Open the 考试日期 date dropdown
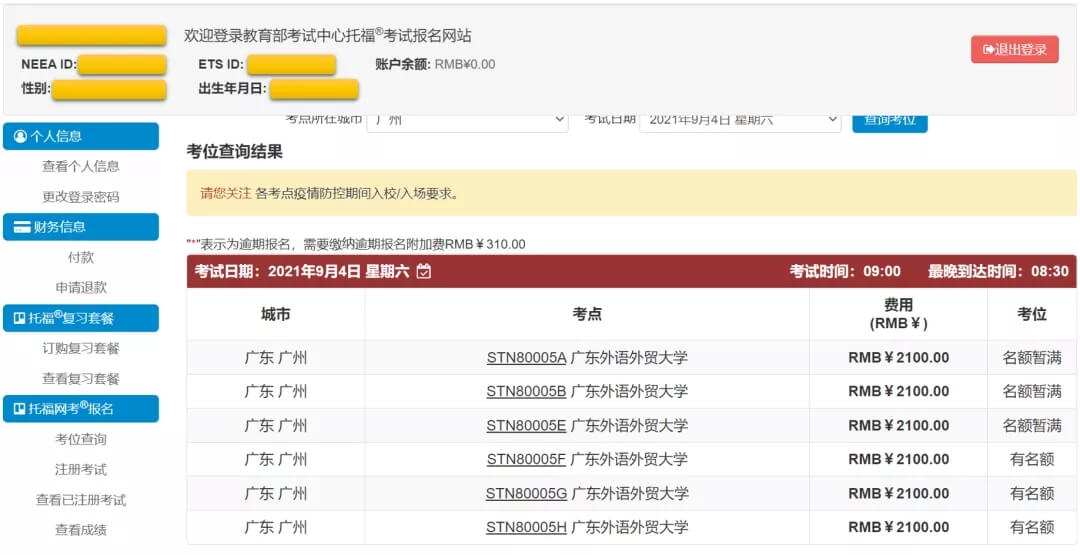 click(x=740, y=123)
